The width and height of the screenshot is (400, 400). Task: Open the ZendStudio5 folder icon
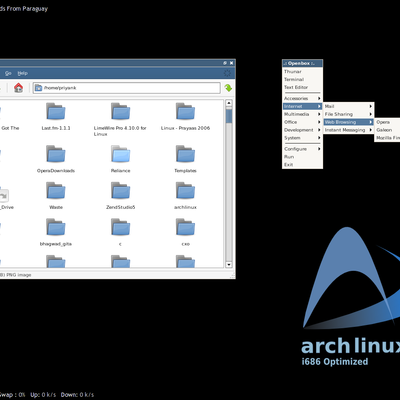click(120, 190)
